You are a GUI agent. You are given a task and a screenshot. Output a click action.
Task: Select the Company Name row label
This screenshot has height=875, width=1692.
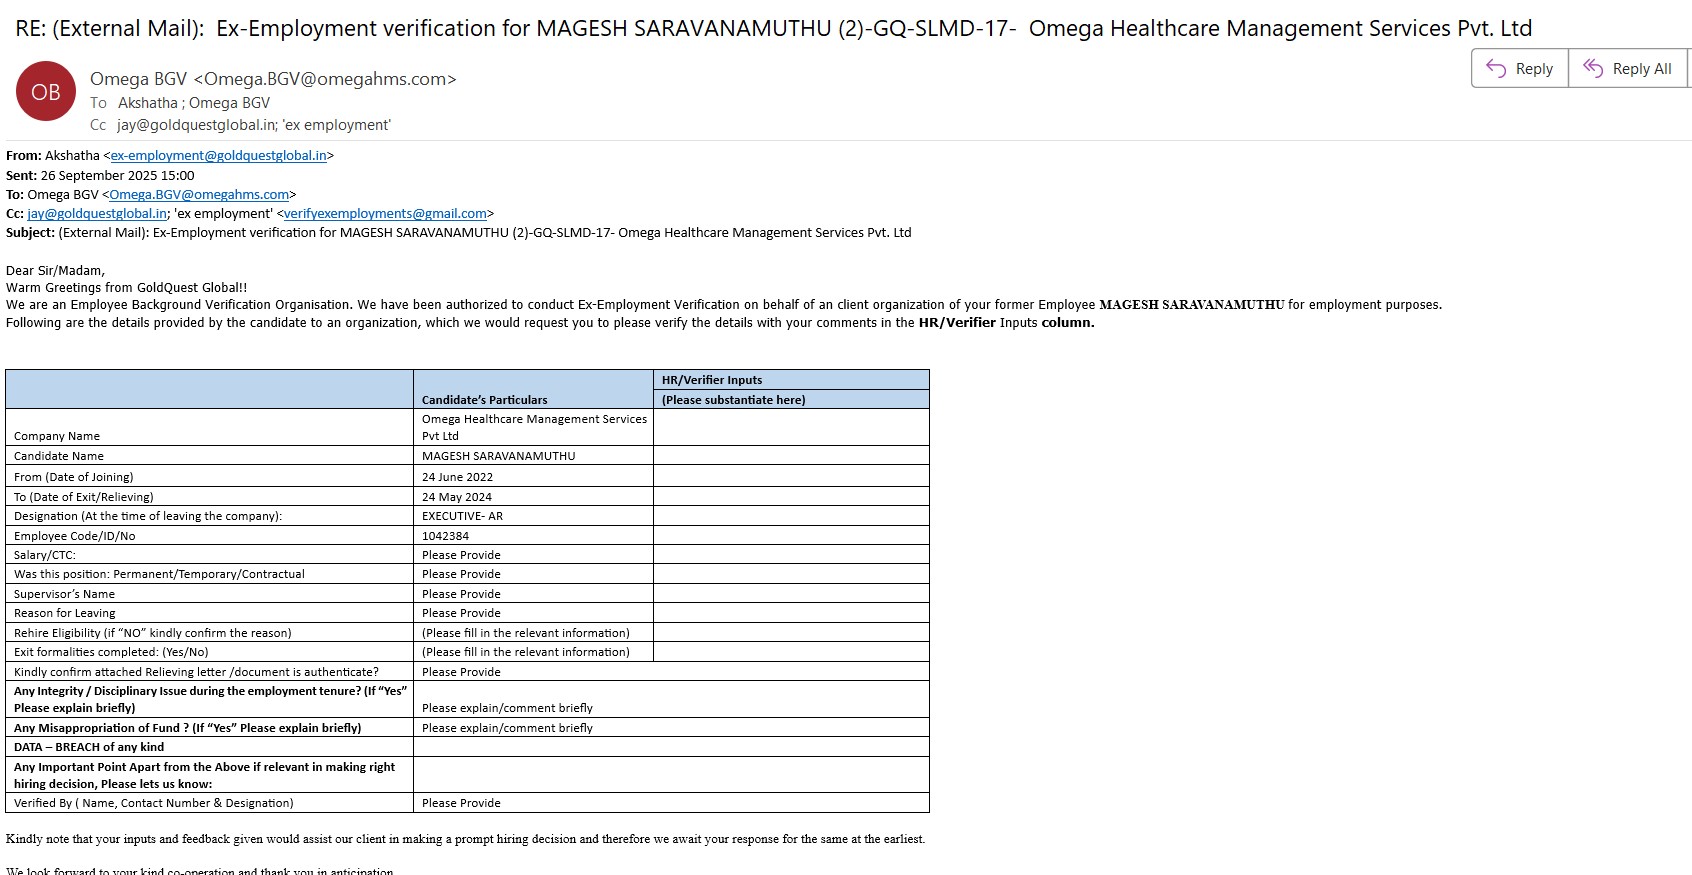click(x=57, y=437)
